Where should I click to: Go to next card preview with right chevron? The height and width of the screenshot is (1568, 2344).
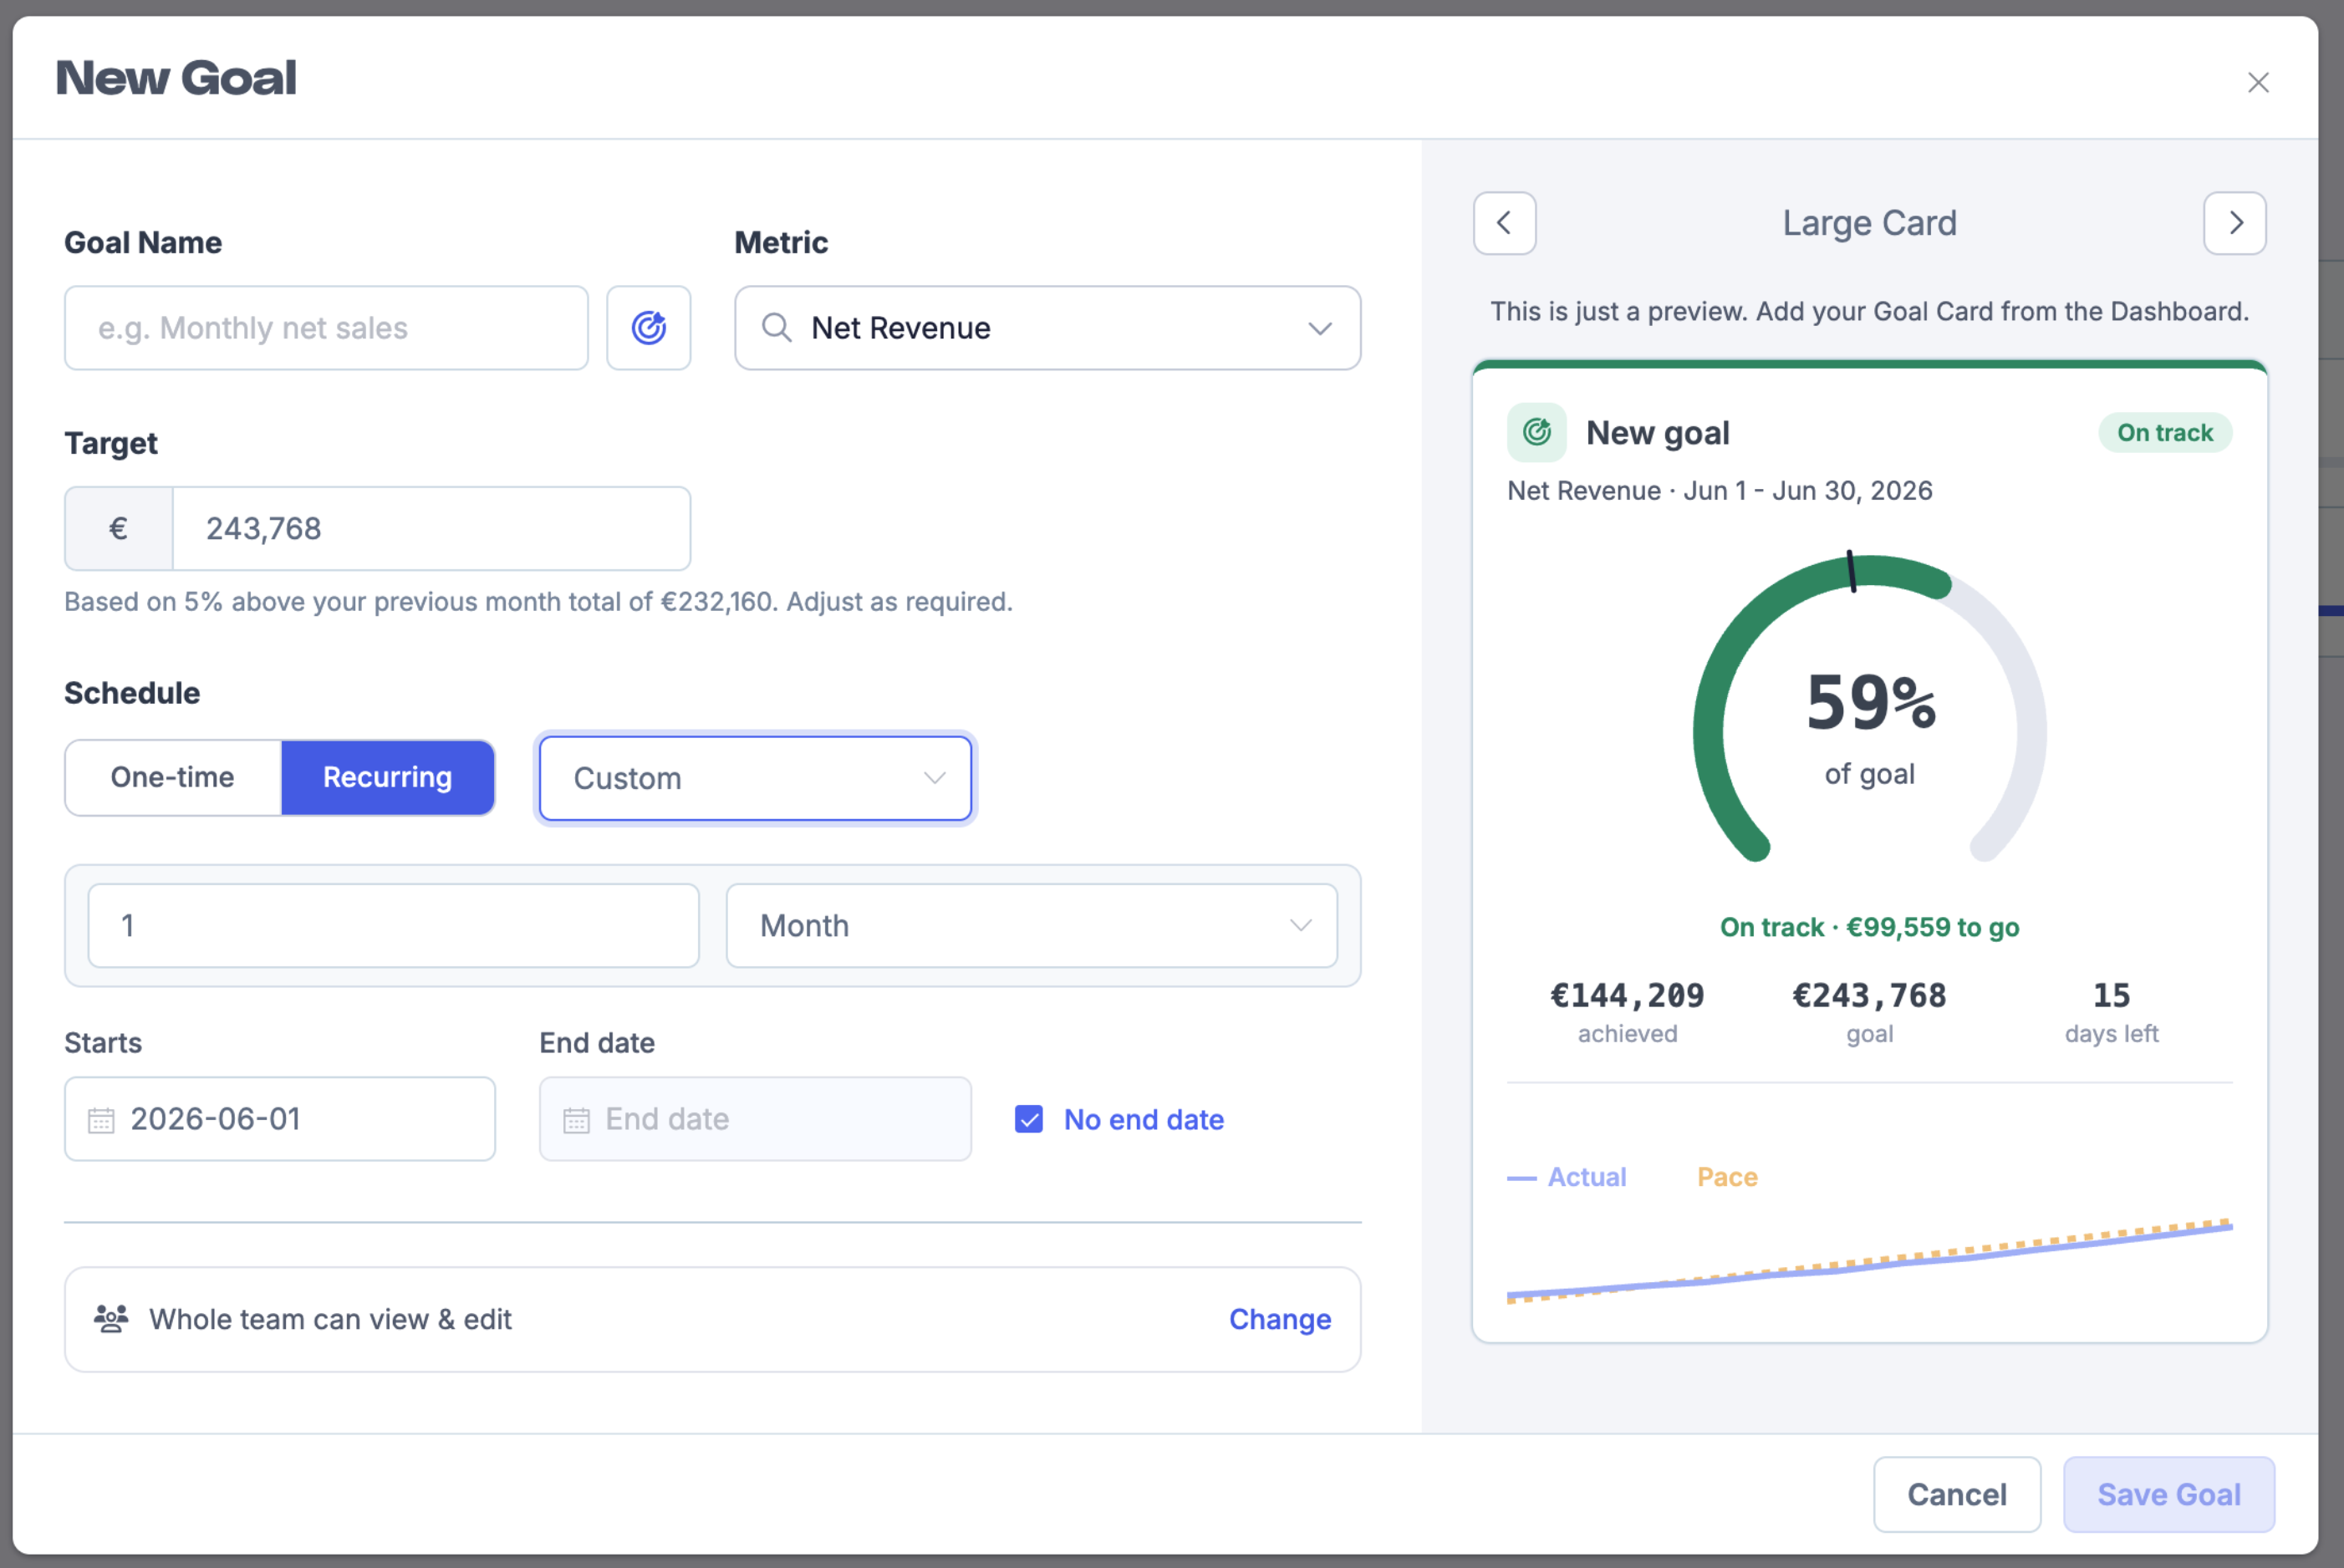(x=2234, y=223)
